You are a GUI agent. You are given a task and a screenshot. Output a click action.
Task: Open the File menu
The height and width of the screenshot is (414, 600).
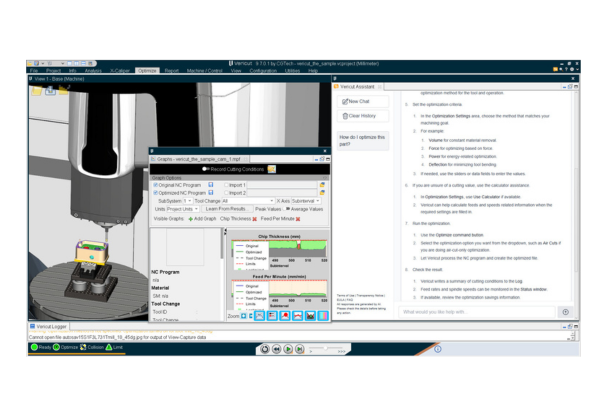(34, 71)
